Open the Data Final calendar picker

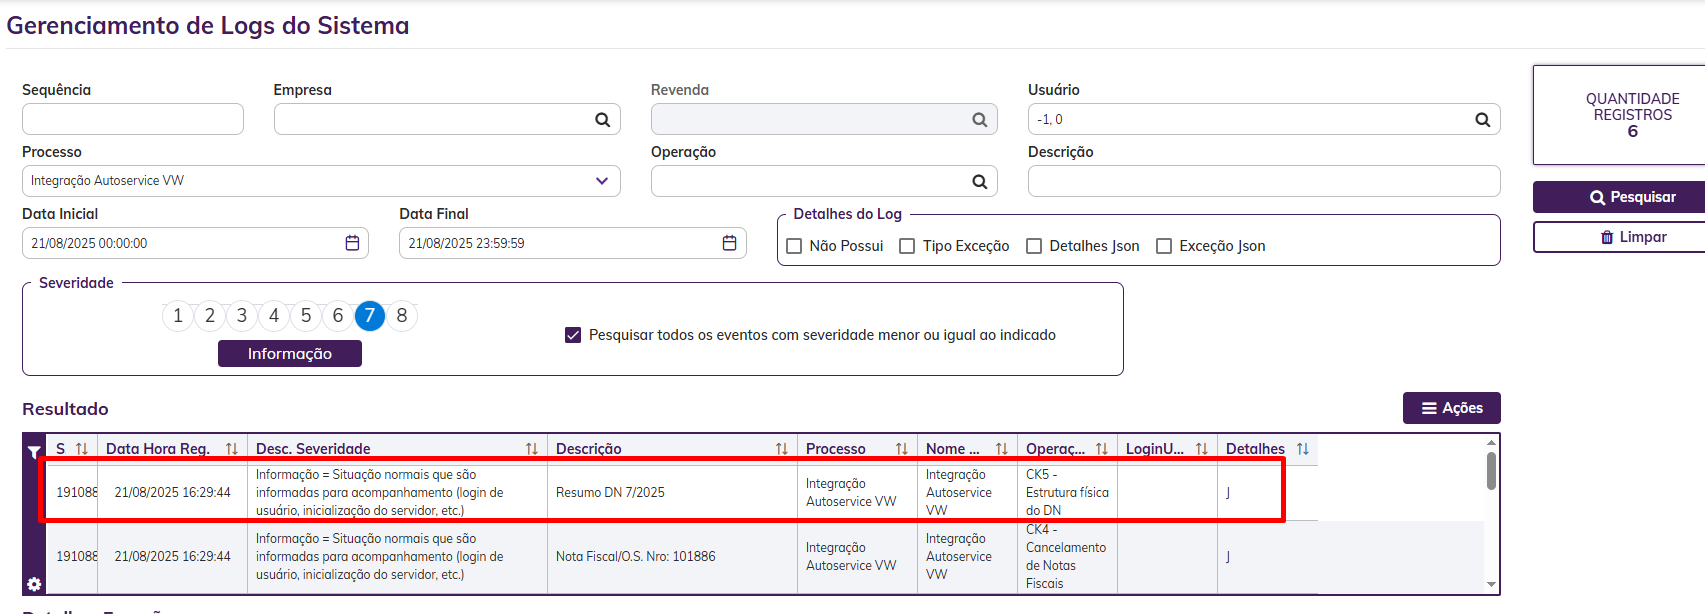tap(729, 243)
